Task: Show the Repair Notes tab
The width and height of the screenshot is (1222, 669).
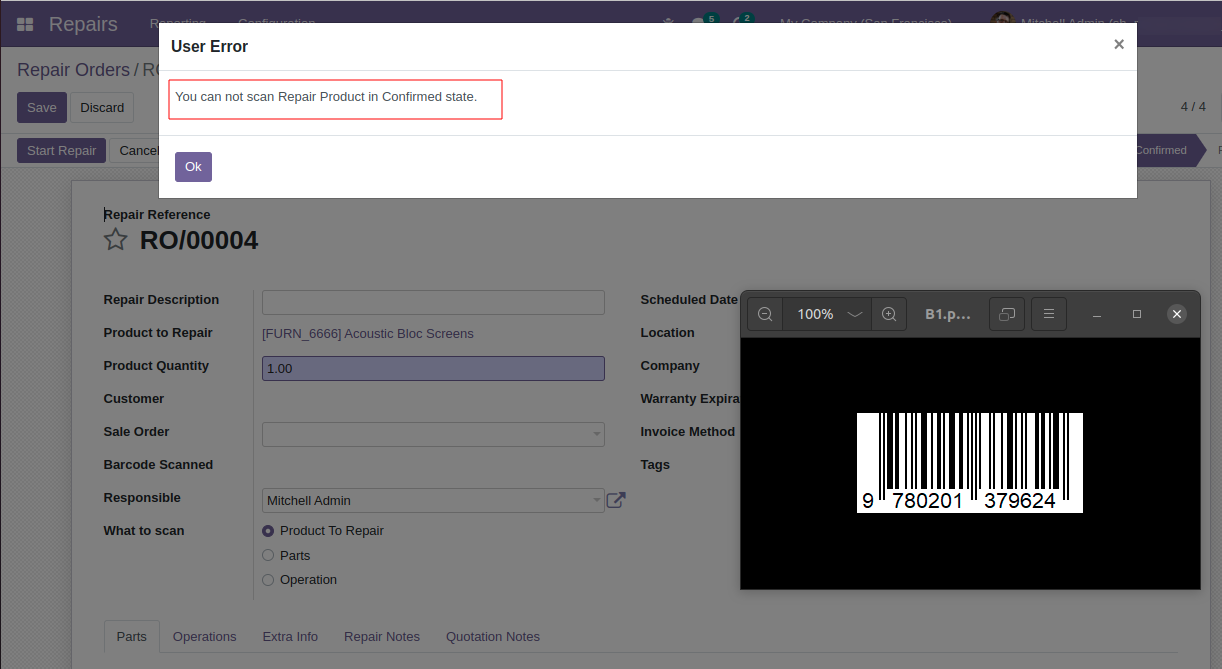Action: [x=382, y=637]
